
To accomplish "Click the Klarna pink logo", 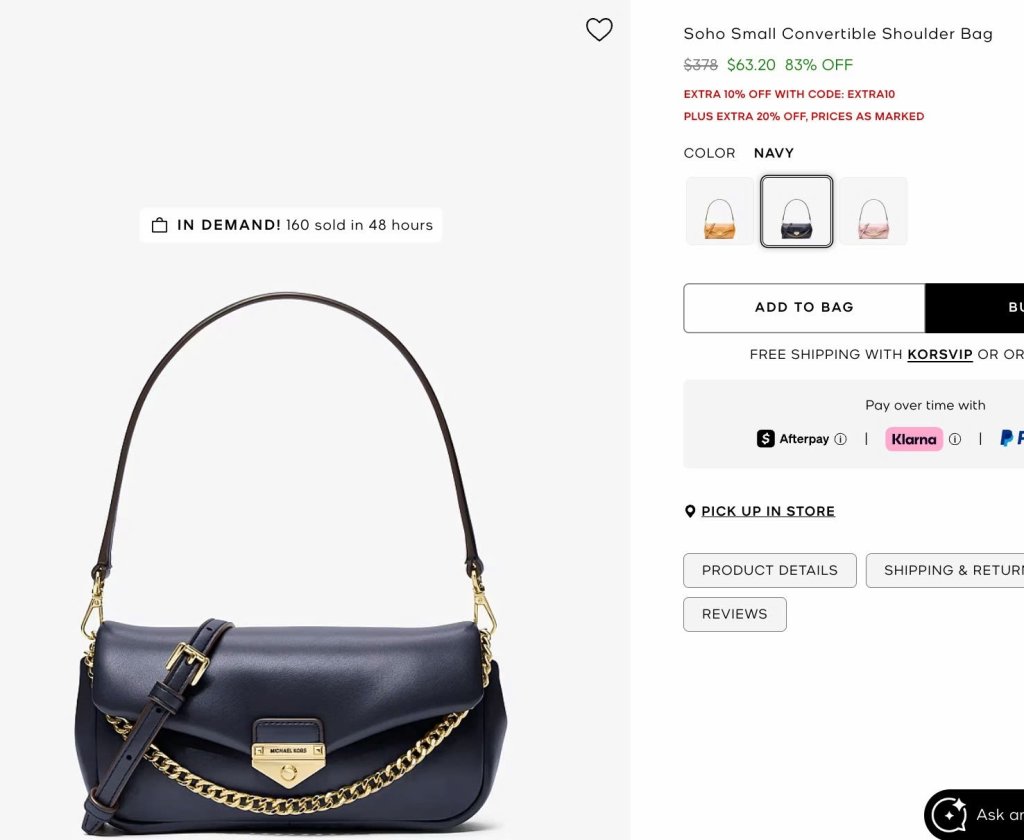I will [914, 439].
